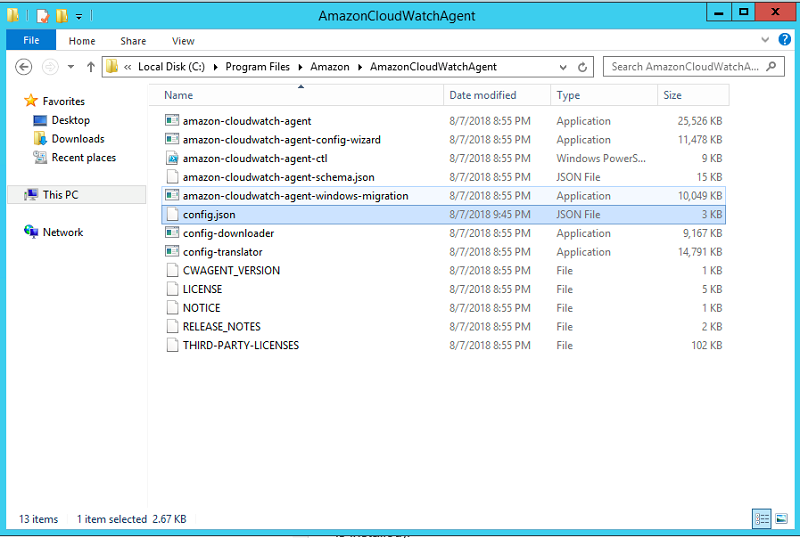Switch to the Home ribbon tab

[82, 41]
